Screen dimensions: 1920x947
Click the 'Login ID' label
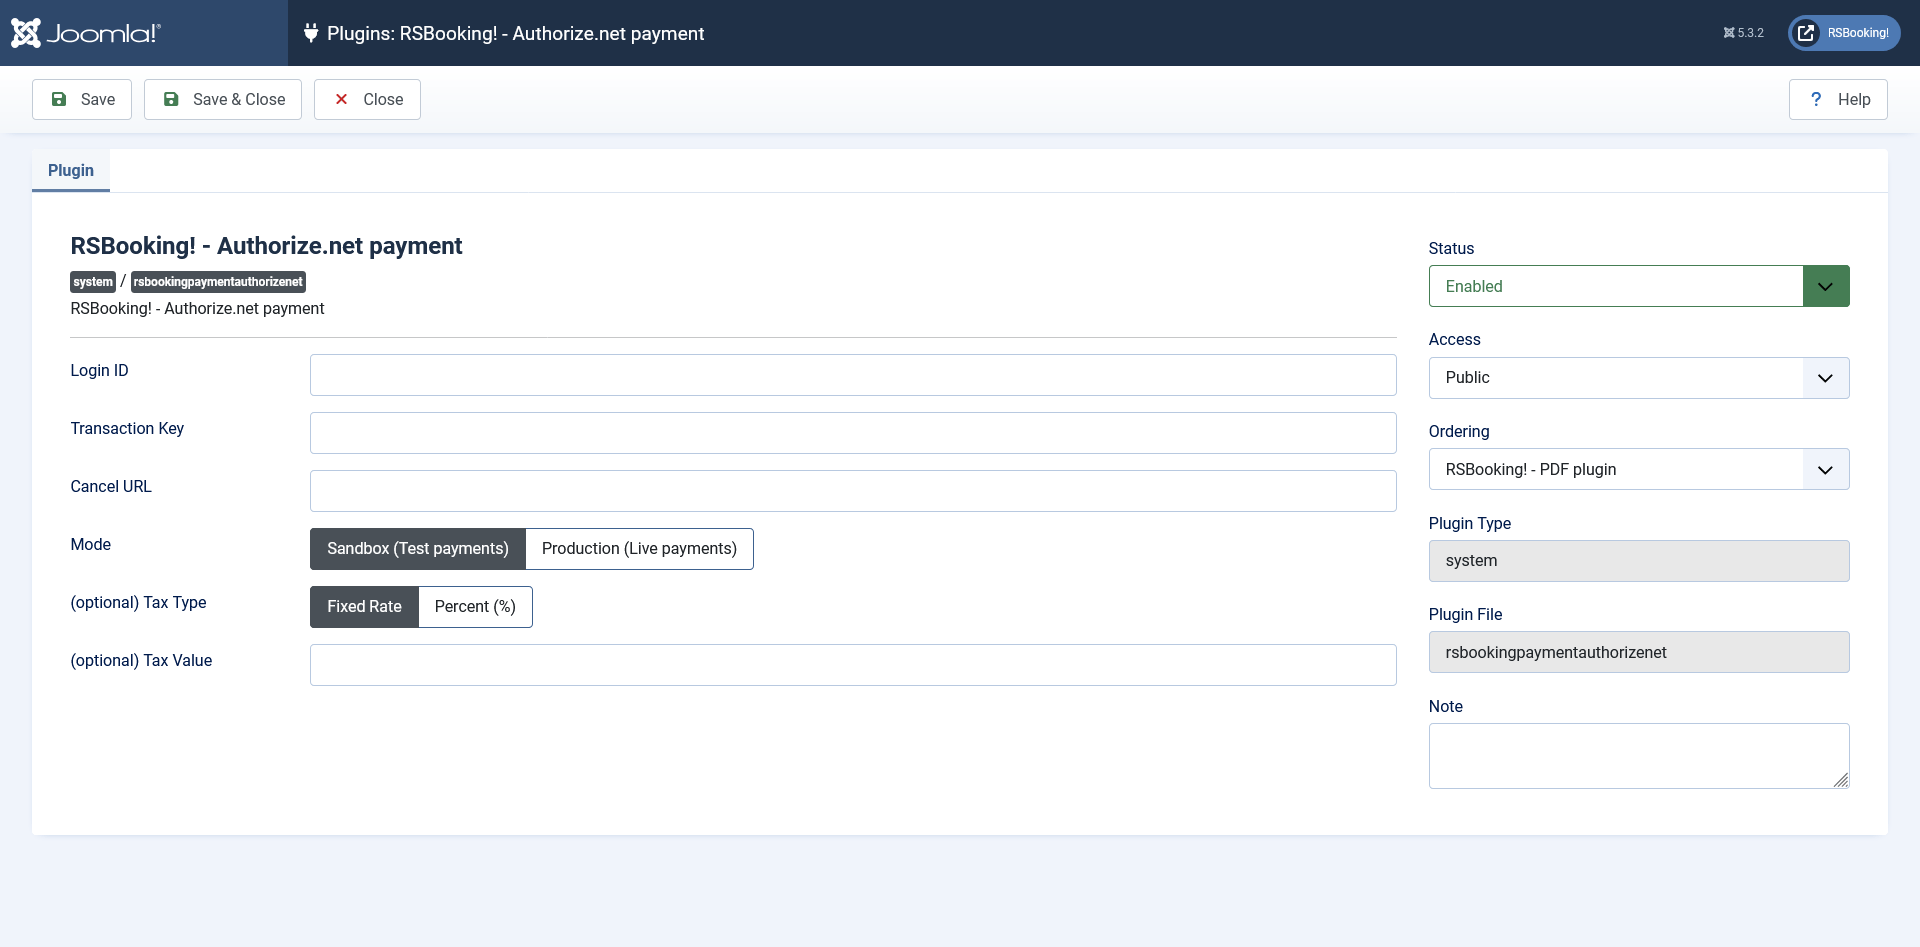[x=99, y=370]
